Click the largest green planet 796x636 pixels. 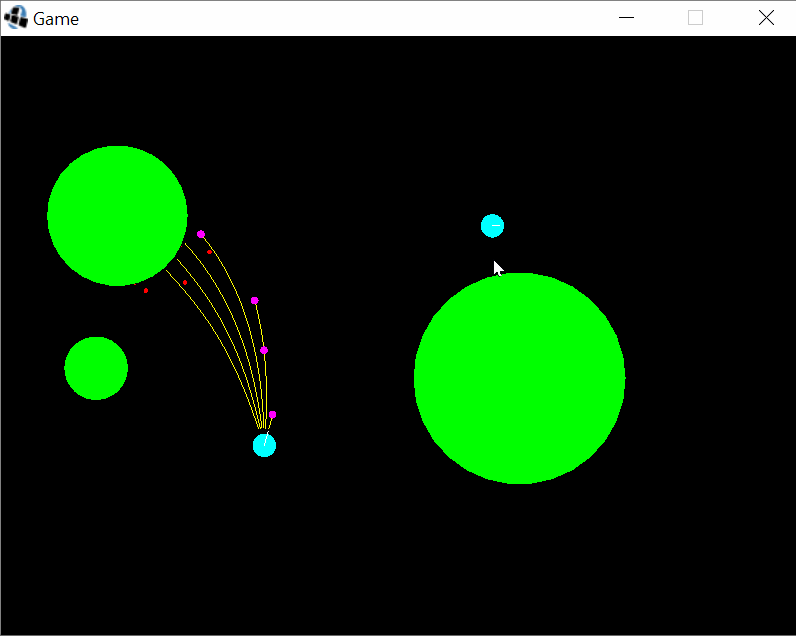pos(519,378)
